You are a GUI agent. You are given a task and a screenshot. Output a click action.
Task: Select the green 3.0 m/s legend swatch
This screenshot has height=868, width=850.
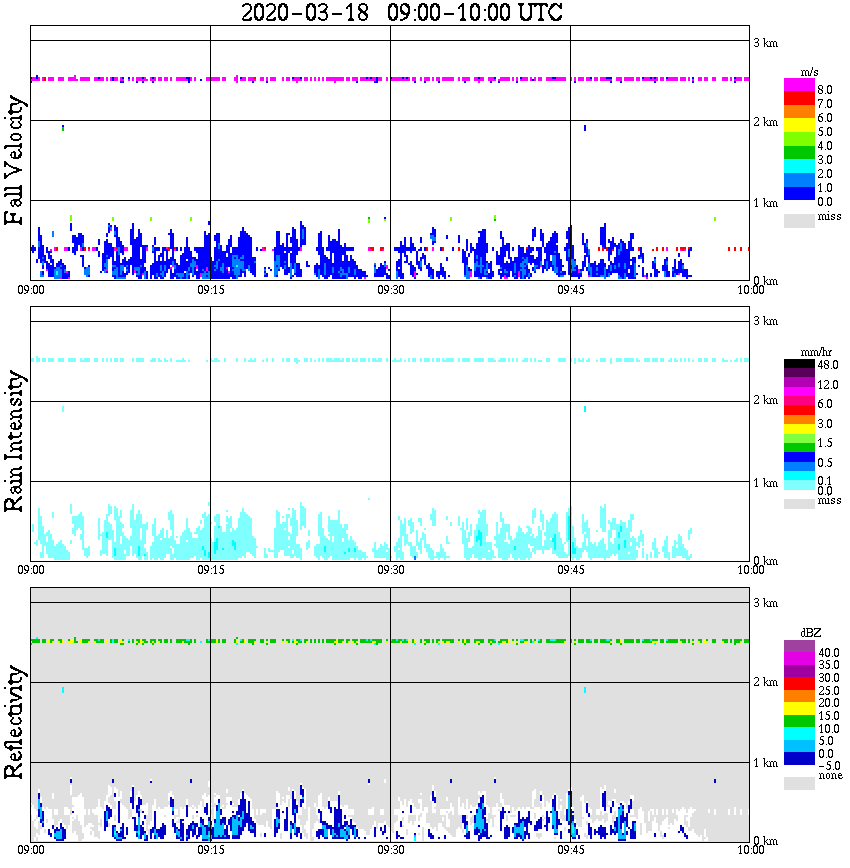pyautogui.click(x=799, y=152)
